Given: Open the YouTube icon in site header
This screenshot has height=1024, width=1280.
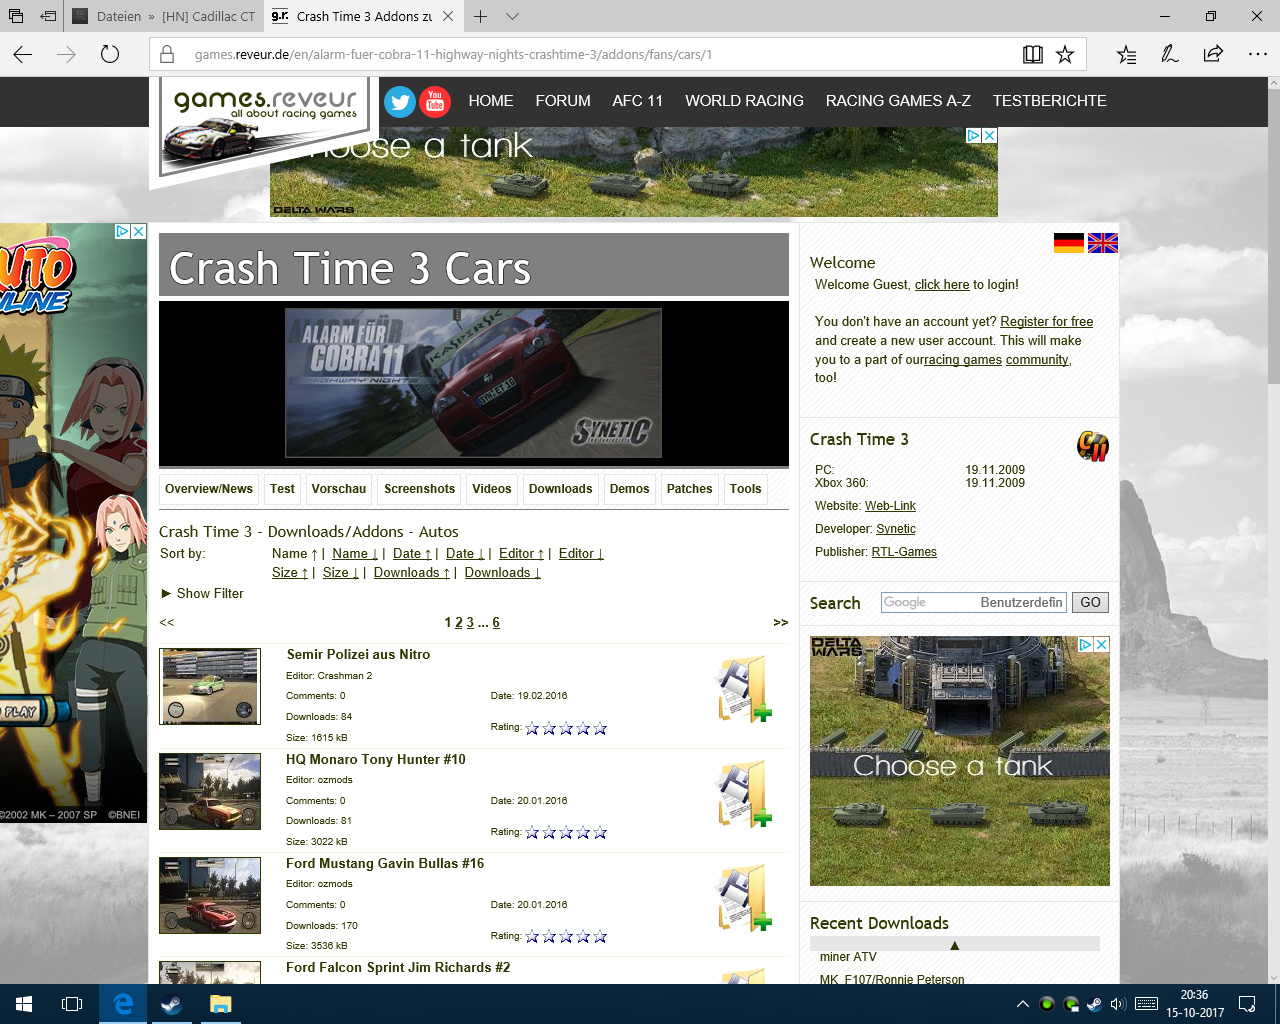Looking at the screenshot, I should 435,101.
